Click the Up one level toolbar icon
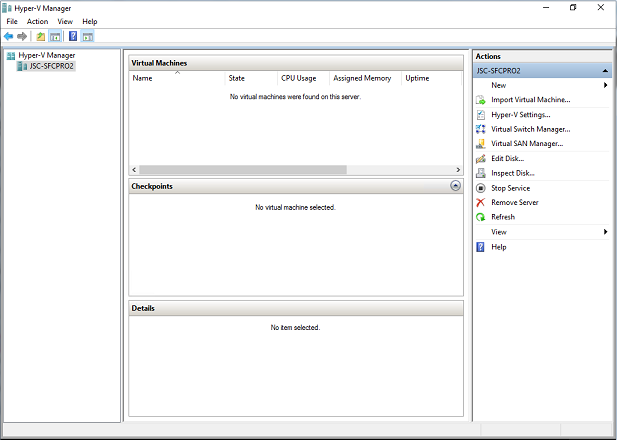617x440 pixels. 40,37
